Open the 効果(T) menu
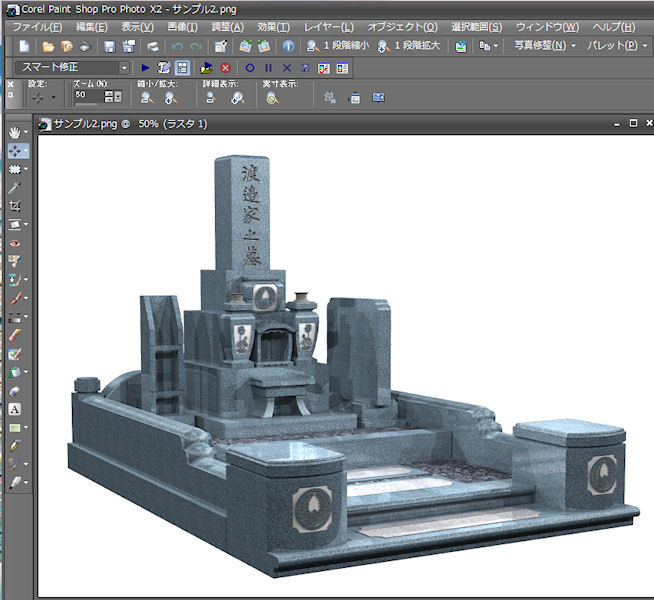Screen dimensions: 654x600 [273, 27]
